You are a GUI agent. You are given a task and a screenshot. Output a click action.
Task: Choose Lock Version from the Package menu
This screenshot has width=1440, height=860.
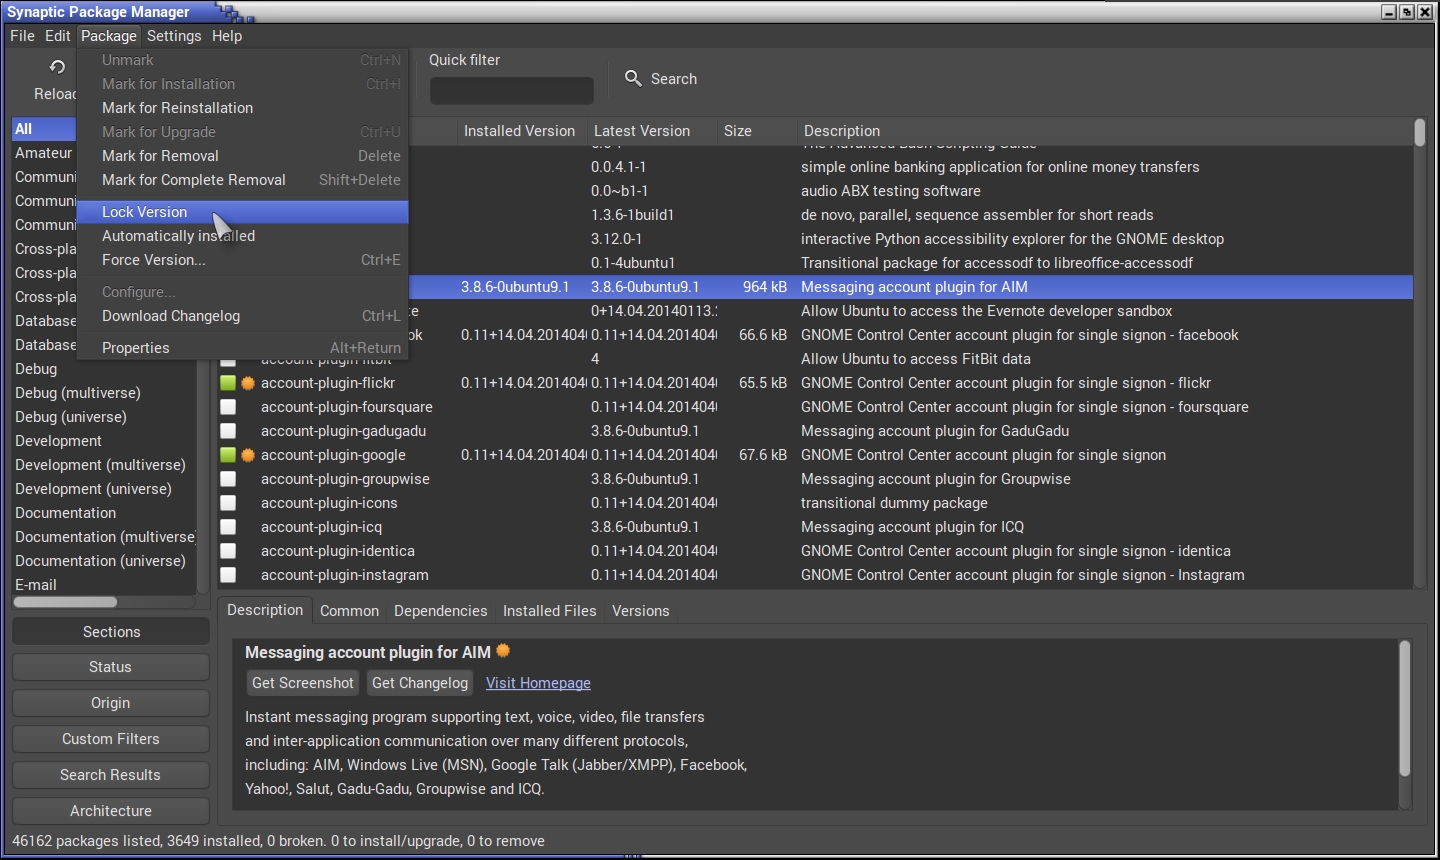coord(145,212)
